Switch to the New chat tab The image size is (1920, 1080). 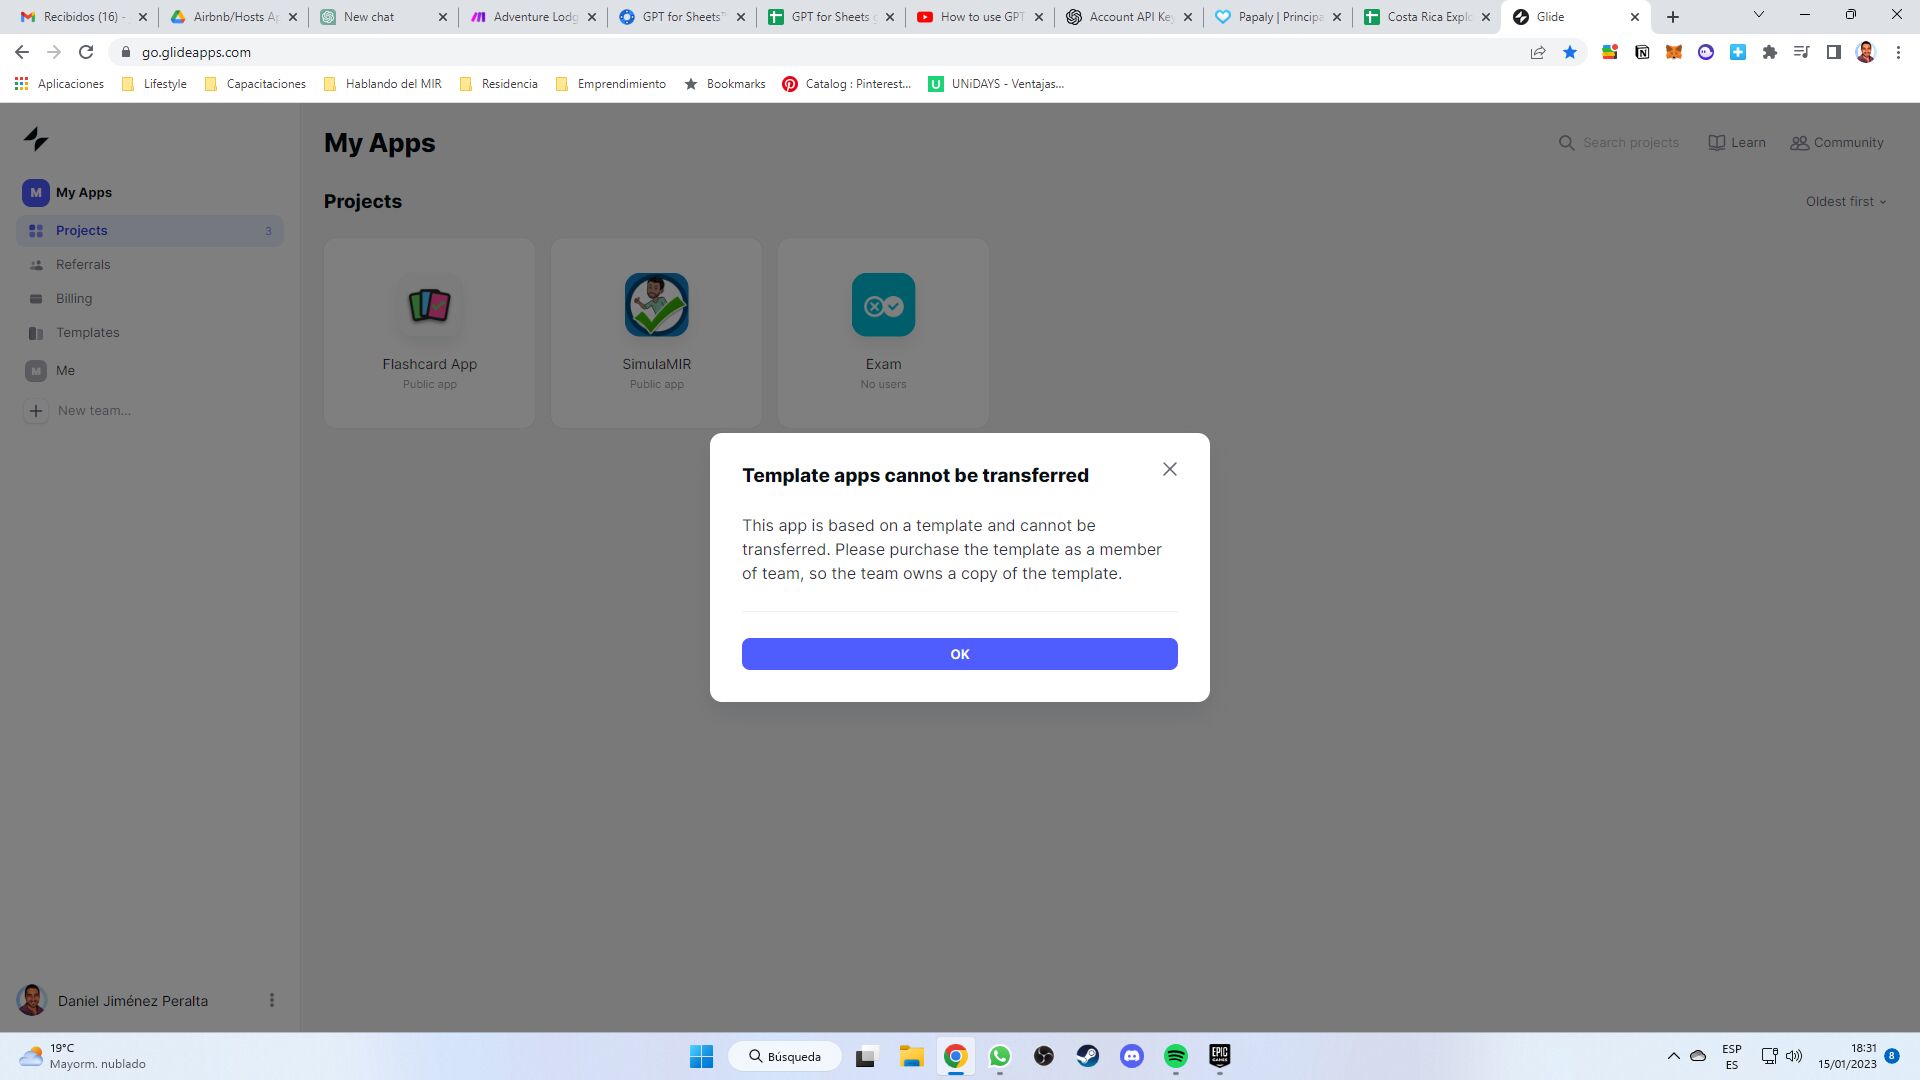pos(370,17)
